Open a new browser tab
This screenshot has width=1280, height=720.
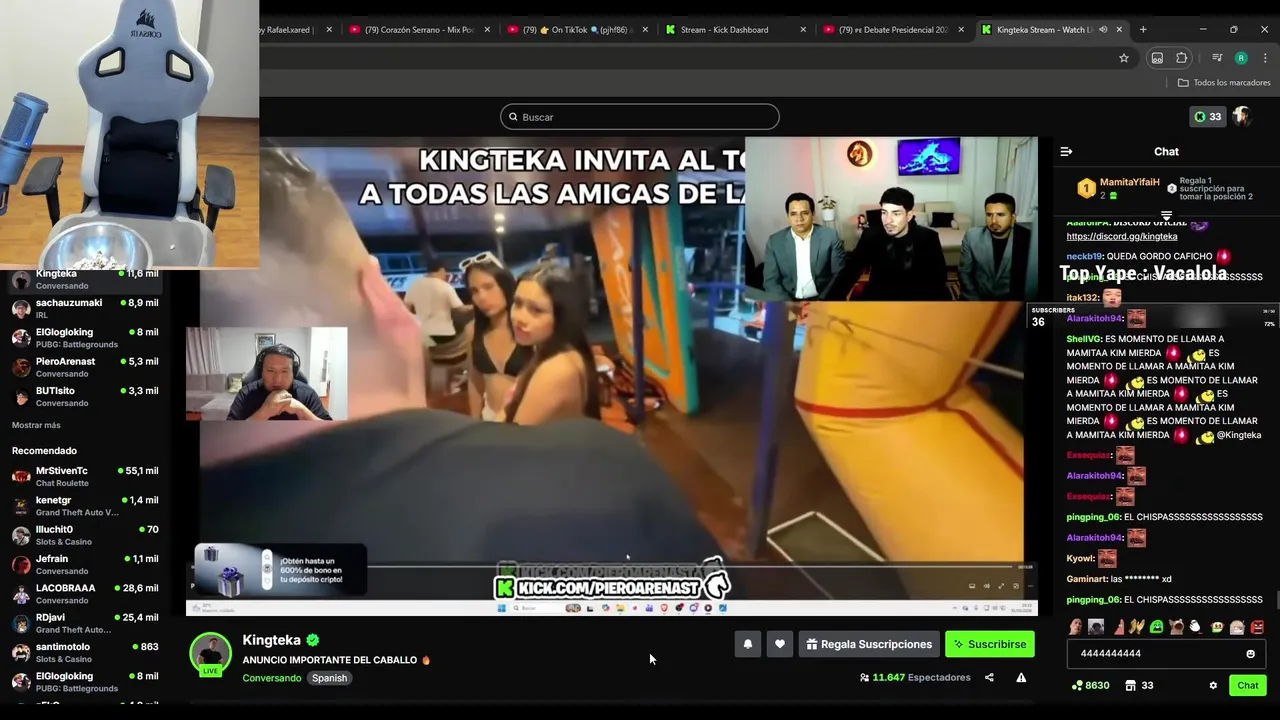tap(1143, 29)
